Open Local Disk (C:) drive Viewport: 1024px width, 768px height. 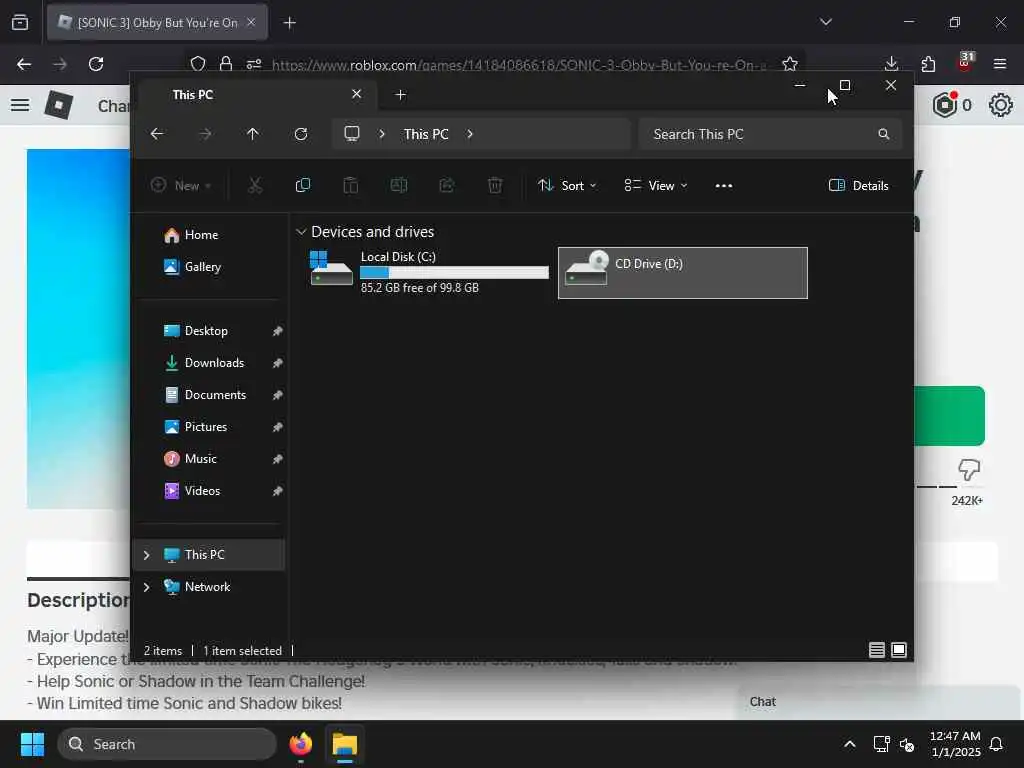(428, 272)
